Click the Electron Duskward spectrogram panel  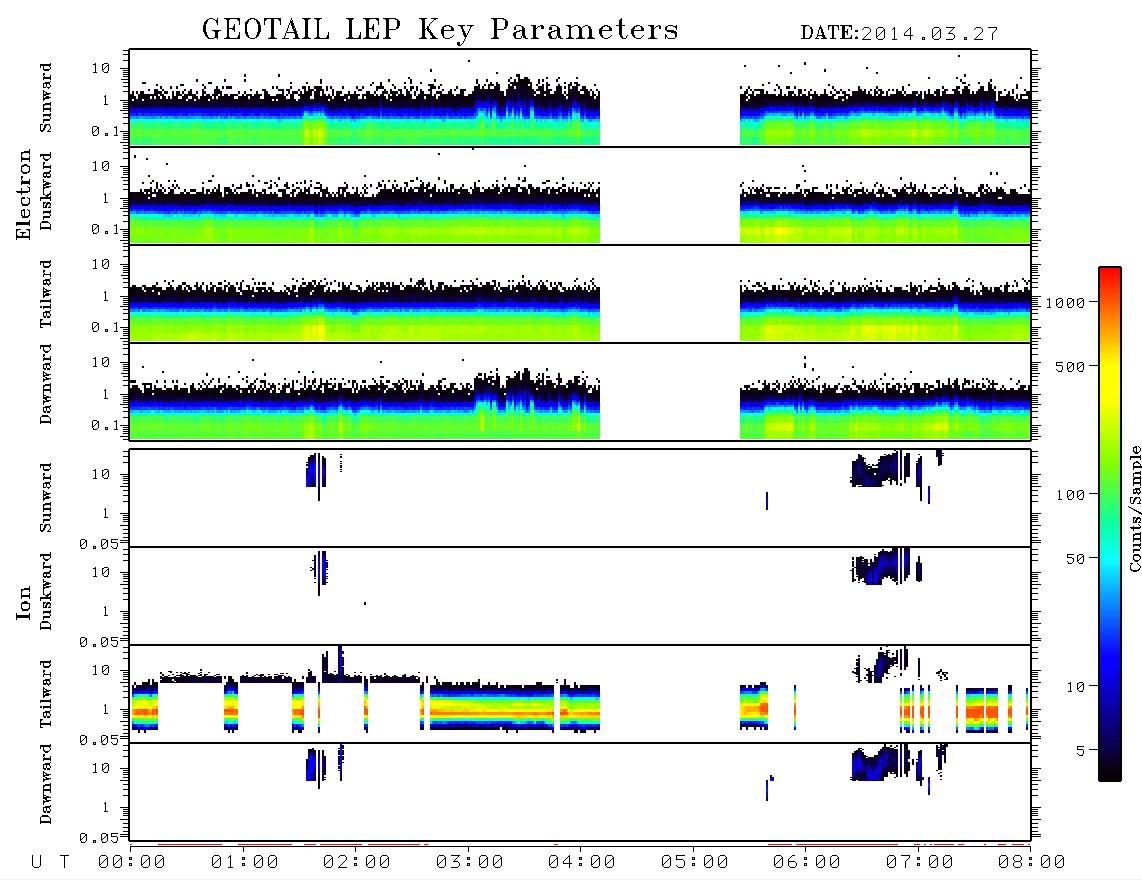[580, 195]
